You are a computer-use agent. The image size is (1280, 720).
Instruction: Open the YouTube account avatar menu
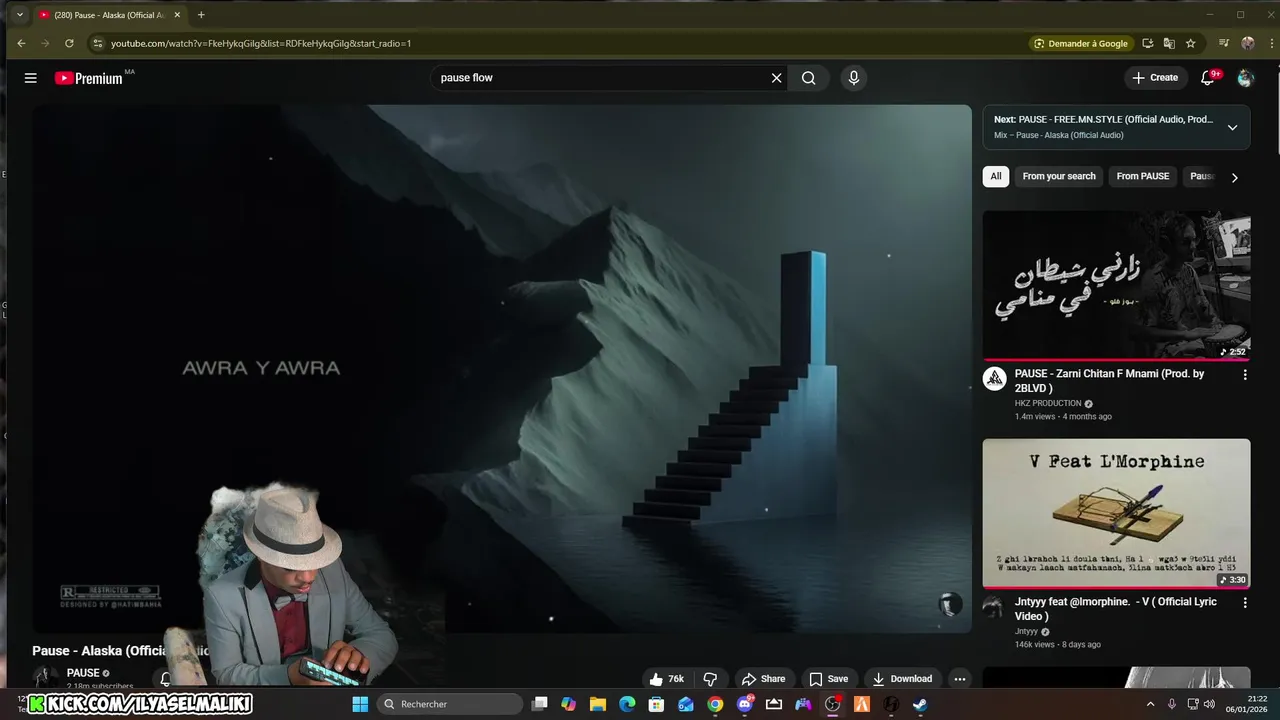pyautogui.click(x=1245, y=78)
